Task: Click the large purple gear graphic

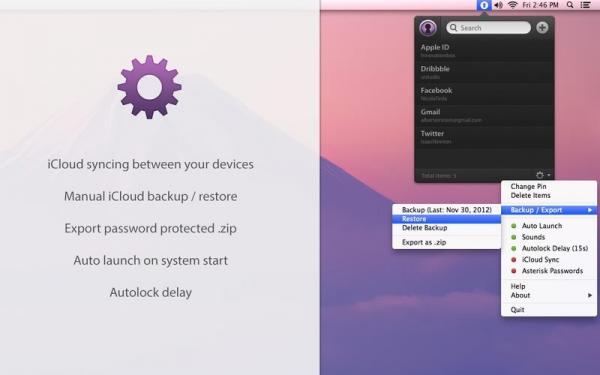Action: coord(149,87)
